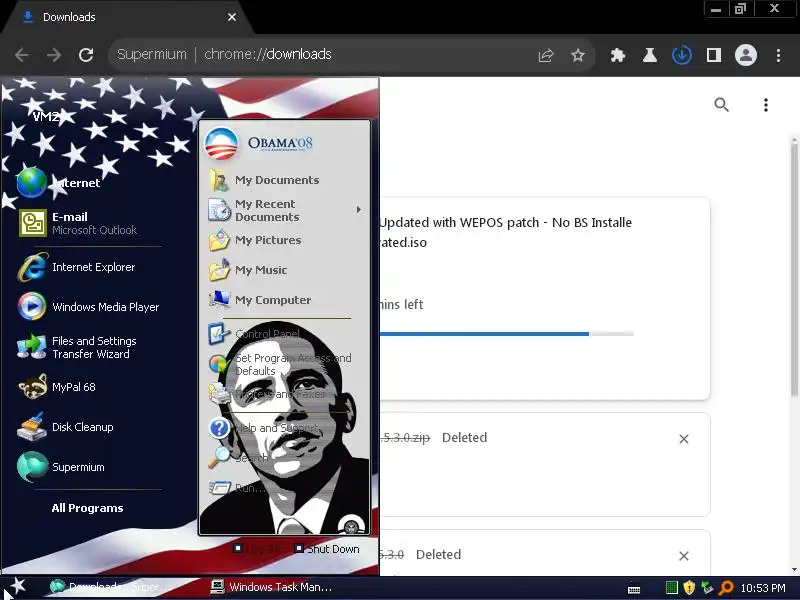
Task: Open My Pictures folder
Action: [255, 240]
